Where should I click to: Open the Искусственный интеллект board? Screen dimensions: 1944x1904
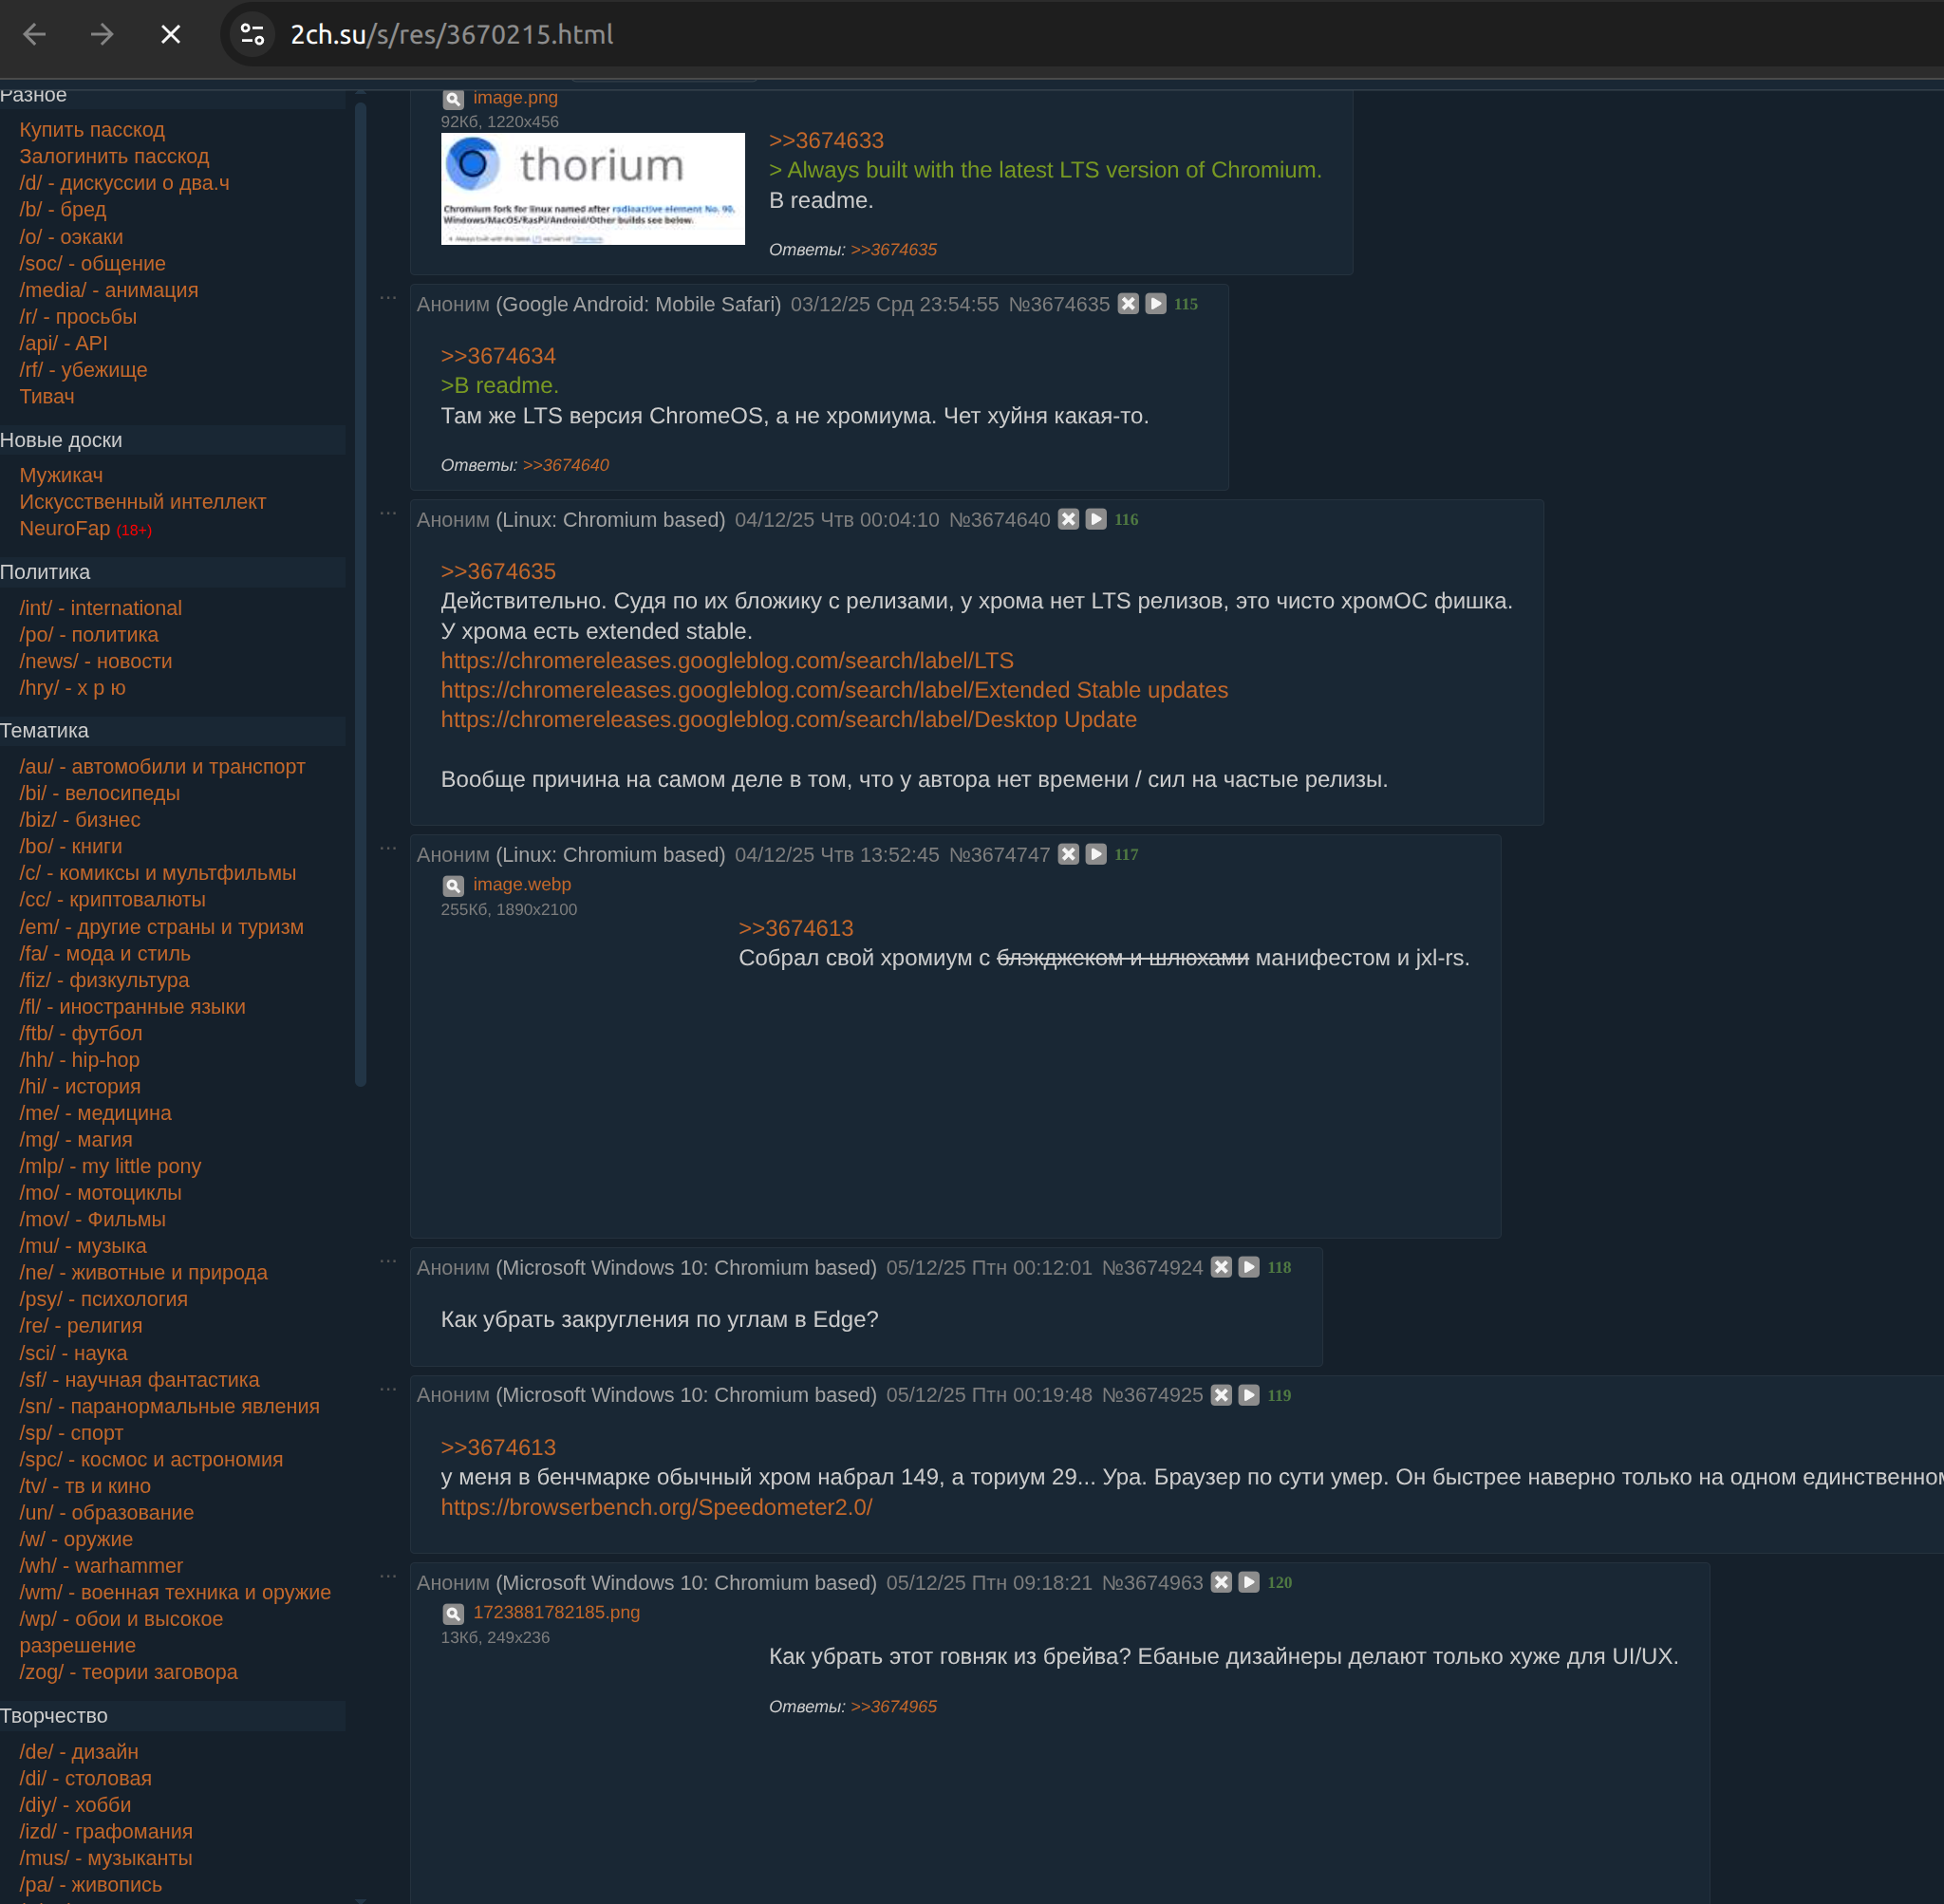click(x=143, y=502)
